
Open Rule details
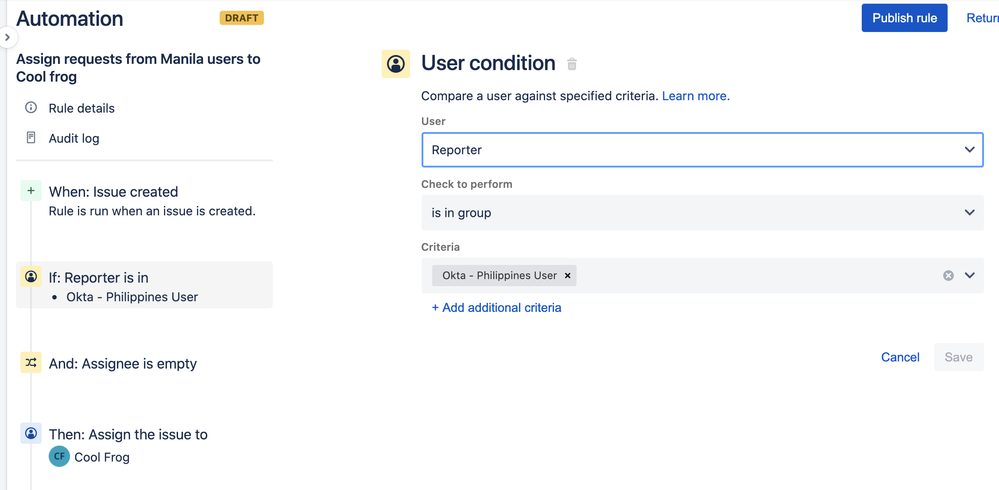pos(81,108)
